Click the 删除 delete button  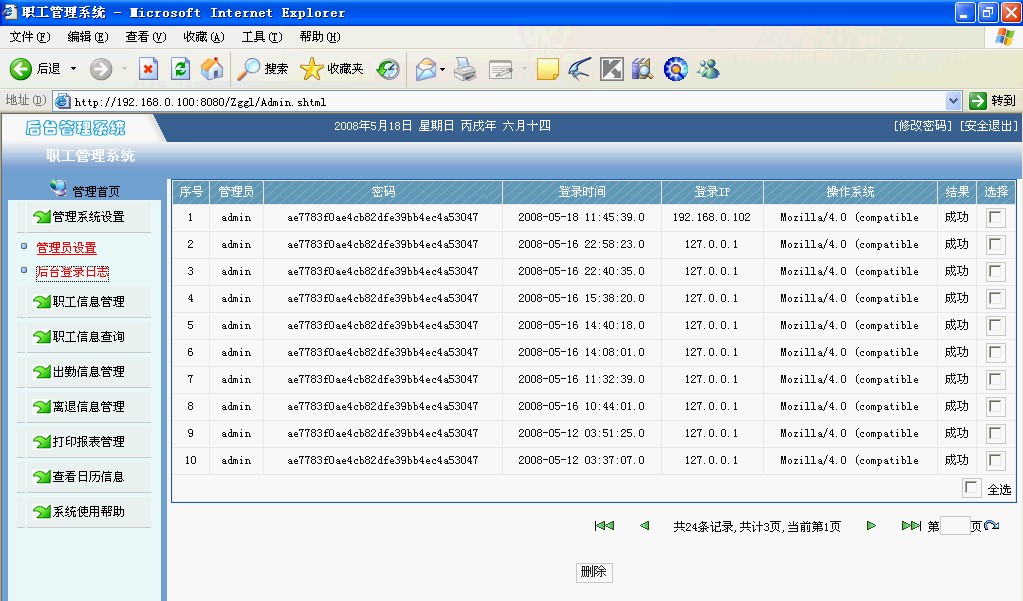pos(594,572)
